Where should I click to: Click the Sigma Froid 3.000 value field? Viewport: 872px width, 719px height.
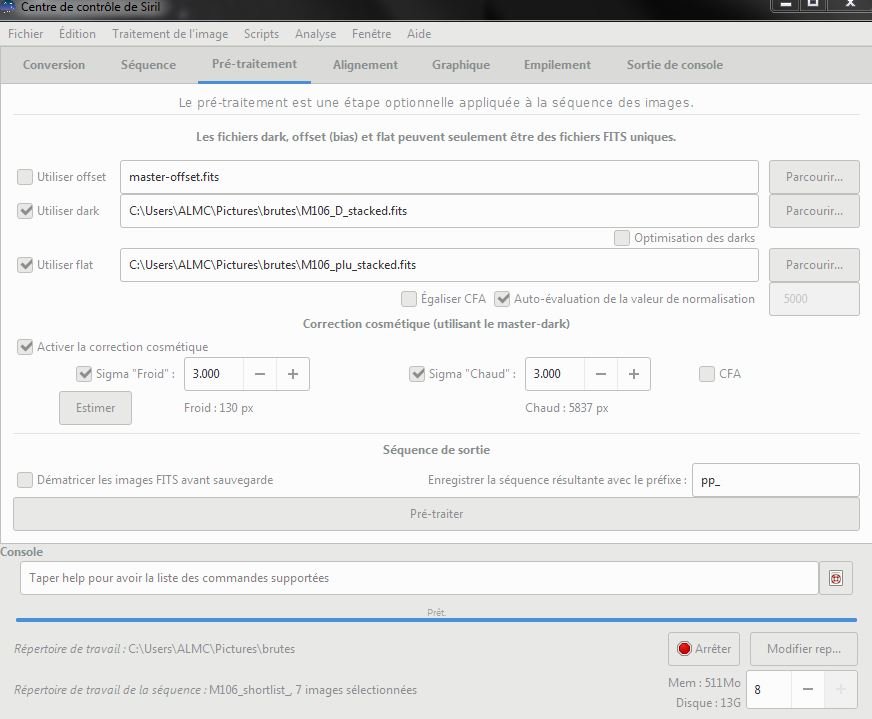[x=214, y=374]
